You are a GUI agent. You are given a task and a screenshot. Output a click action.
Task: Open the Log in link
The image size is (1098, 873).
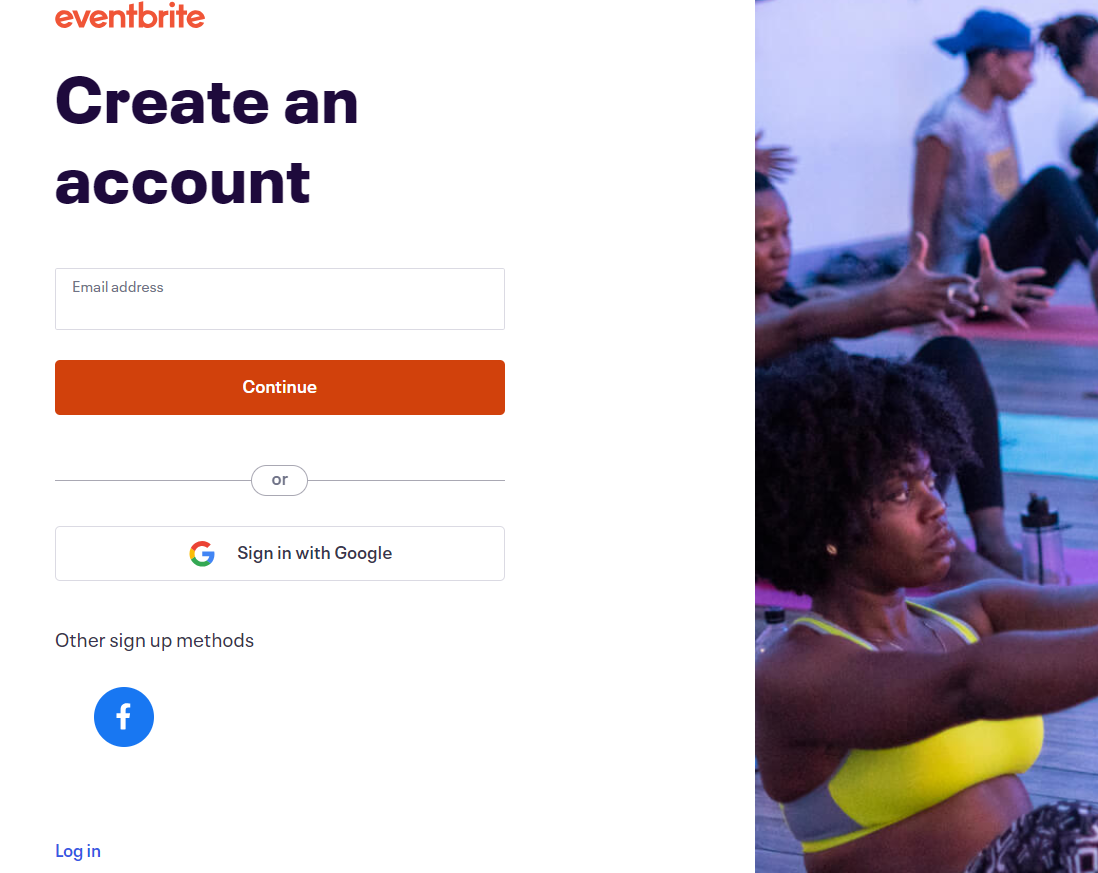point(78,851)
